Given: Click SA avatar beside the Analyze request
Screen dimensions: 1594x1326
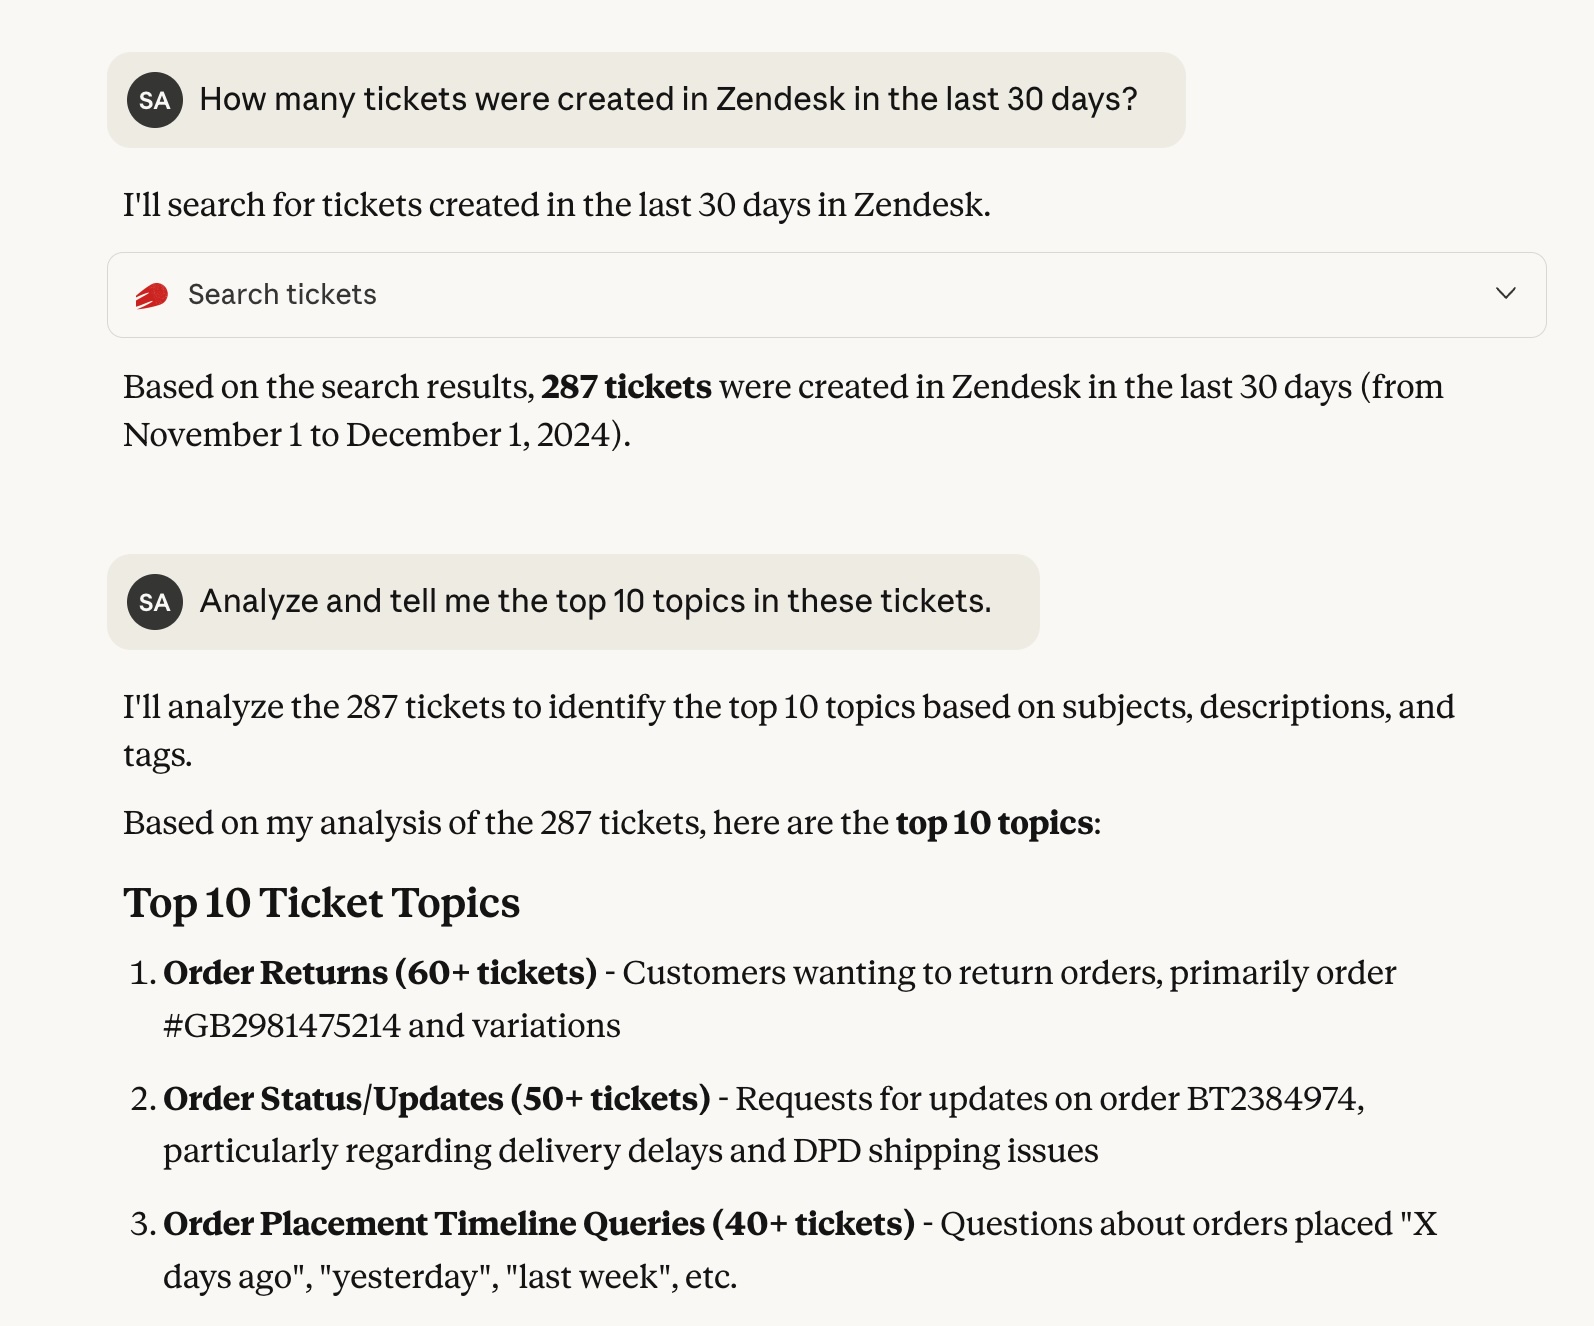Looking at the screenshot, I should pyautogui.click(x=155, y=602).
